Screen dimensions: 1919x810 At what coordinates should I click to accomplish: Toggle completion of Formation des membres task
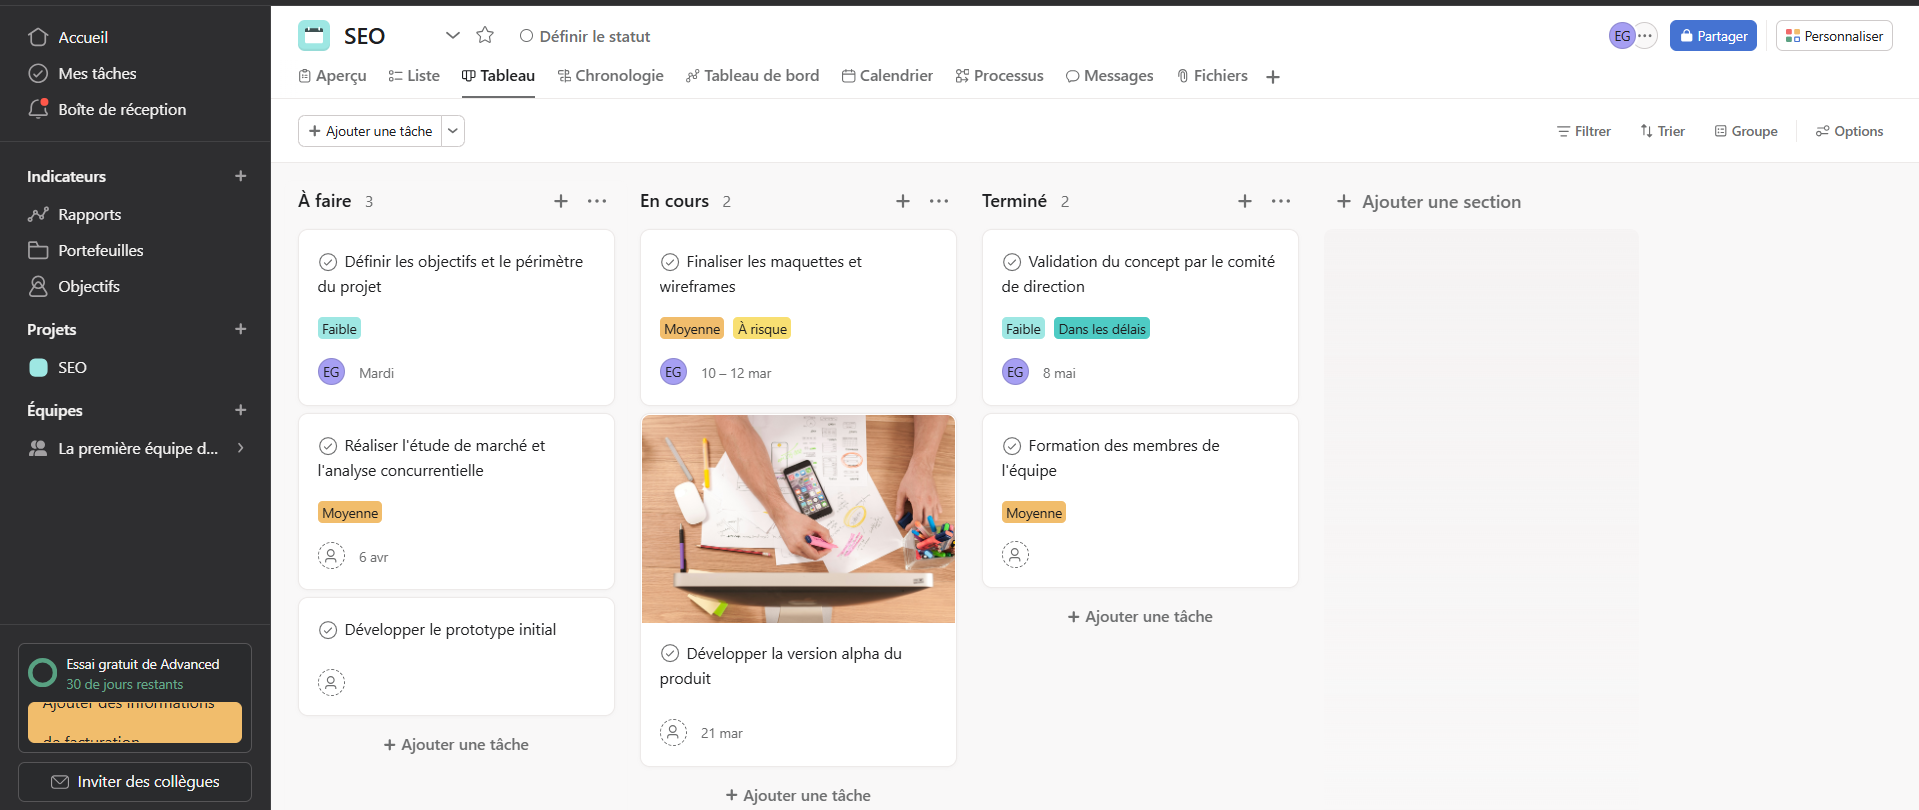click(1012, 446)
